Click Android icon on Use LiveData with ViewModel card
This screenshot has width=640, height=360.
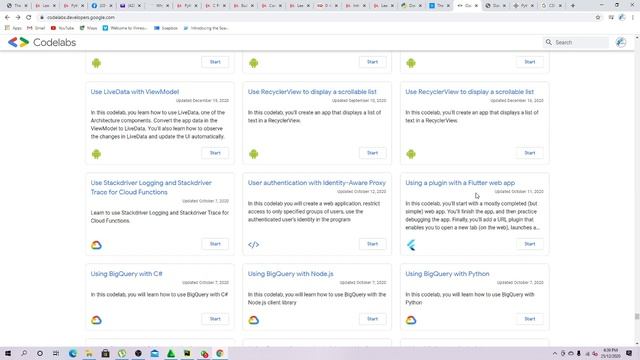96,154
